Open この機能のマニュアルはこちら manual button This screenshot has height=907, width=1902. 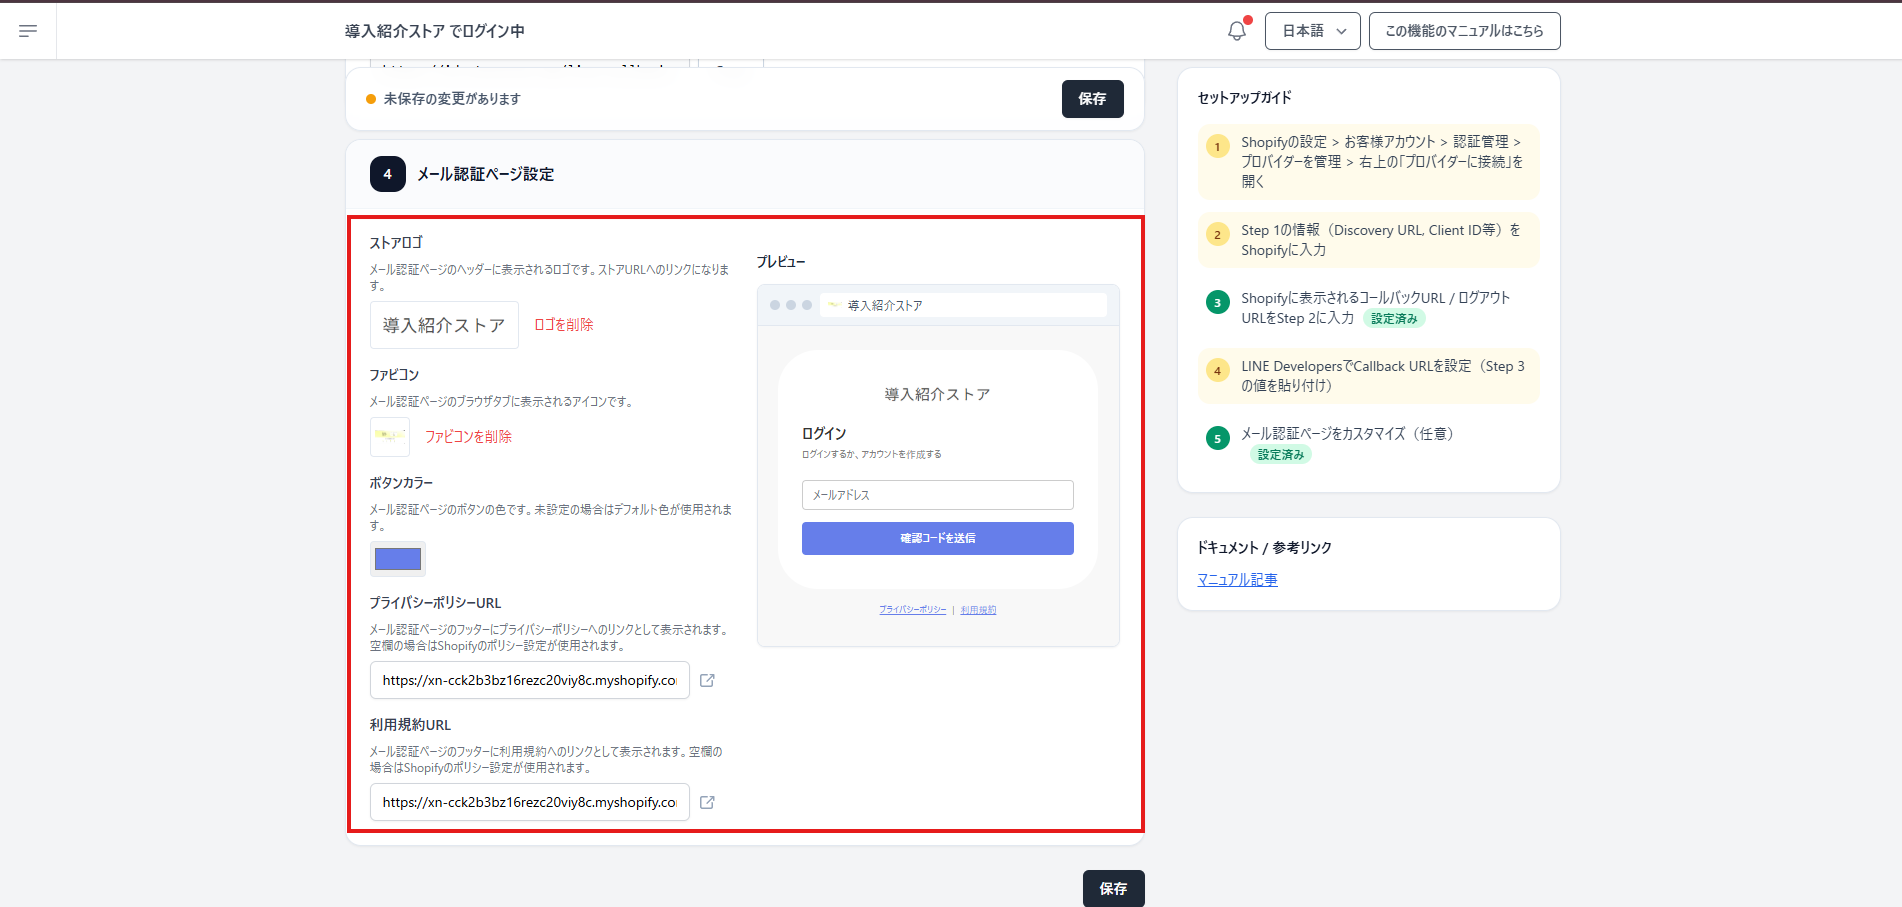(x=1464, y=31)
